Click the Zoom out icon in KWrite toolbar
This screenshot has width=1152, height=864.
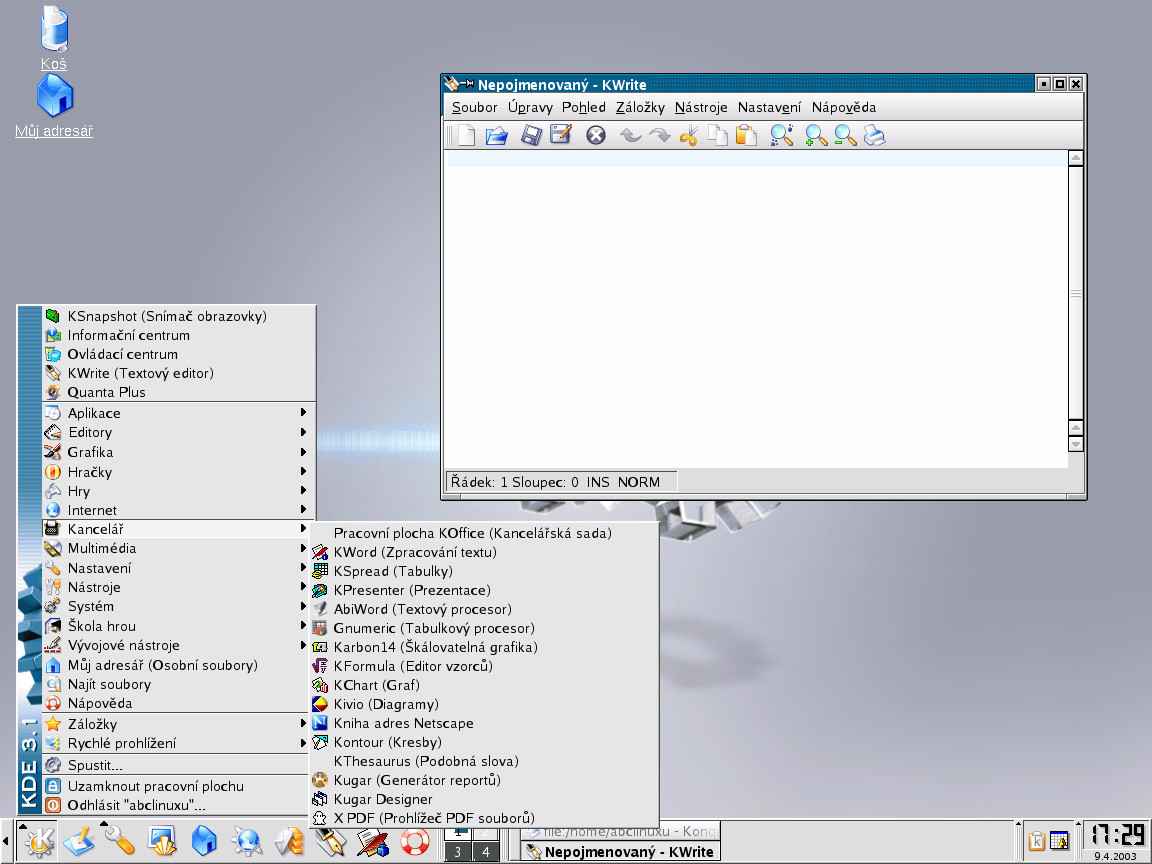click(x=845, y=135)
